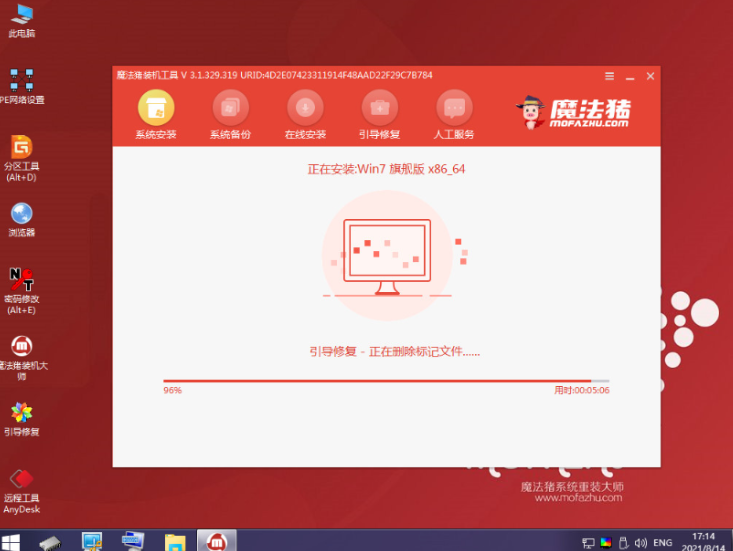The image size is (733, 551).
Task: Click the 魔法猪 mofazhu.com logo
Action: [574, 111]
